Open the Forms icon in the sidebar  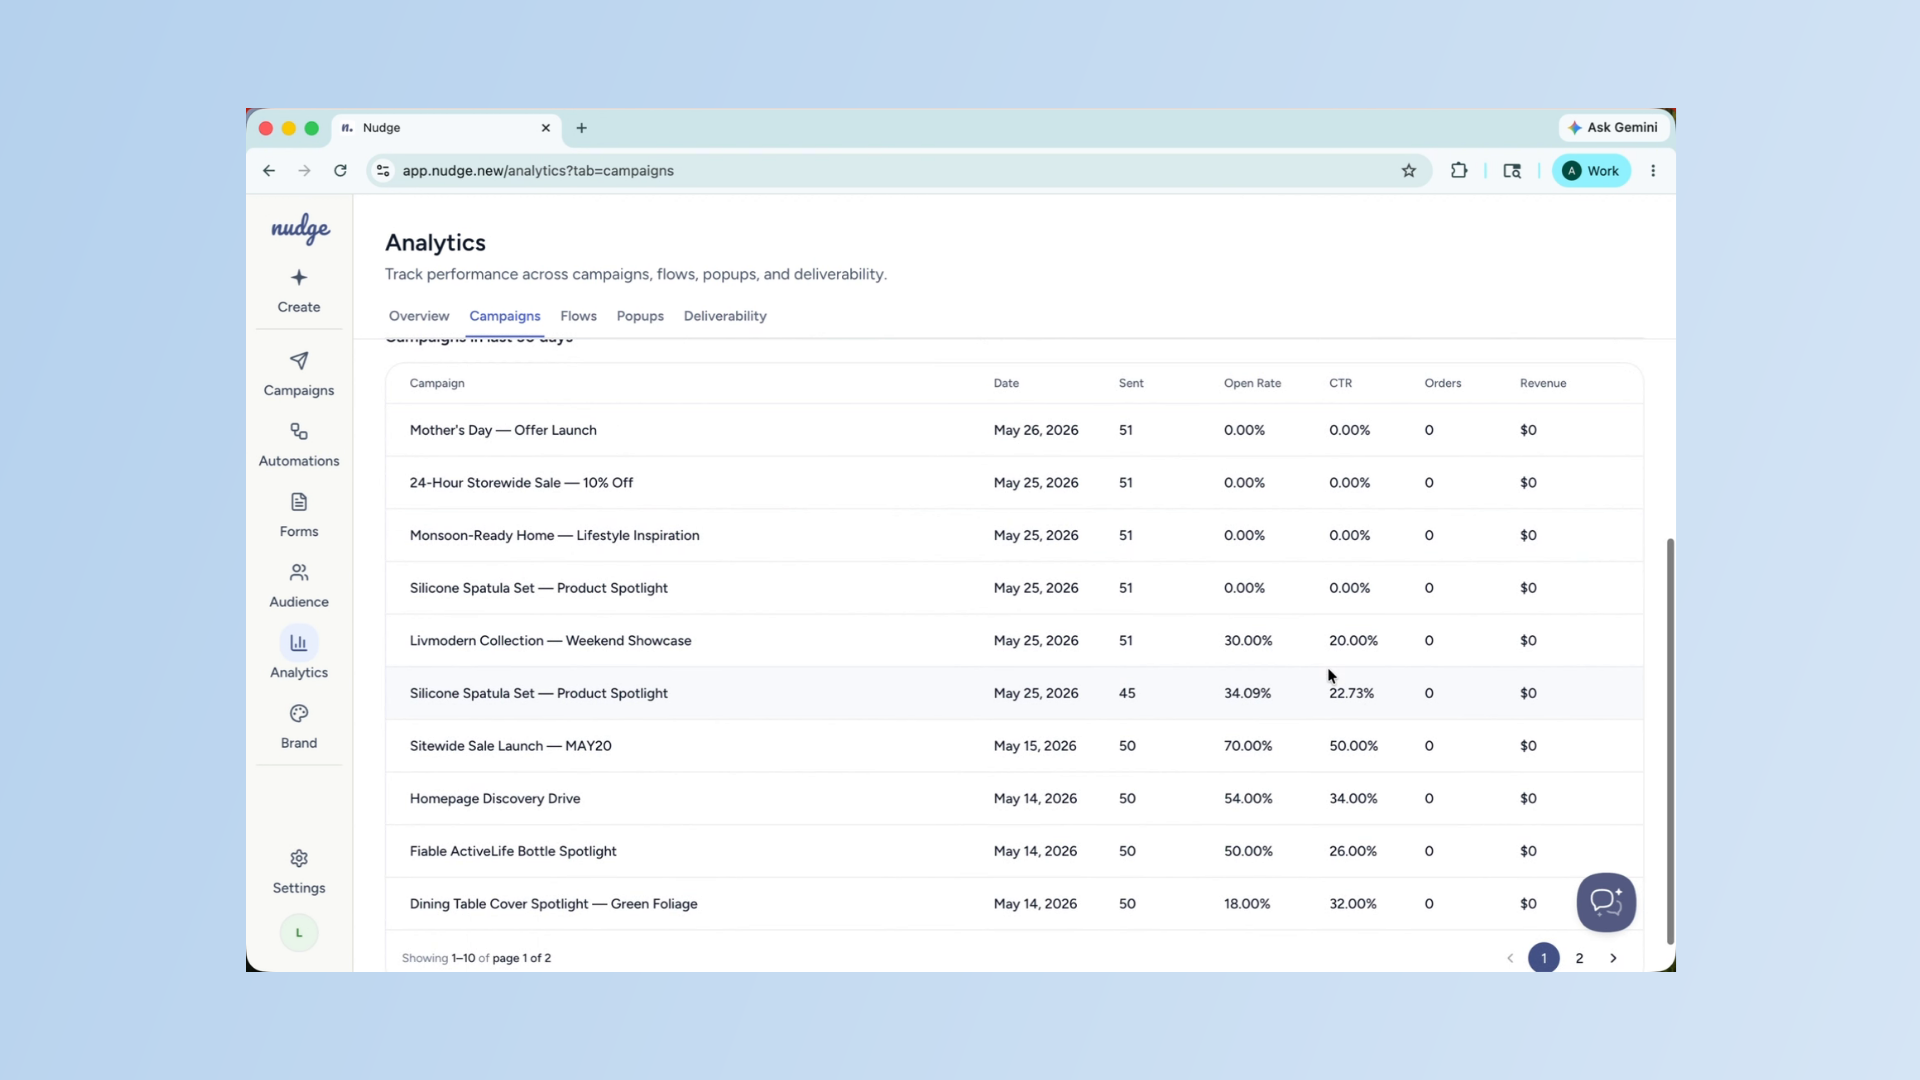(x=299, y=502)
